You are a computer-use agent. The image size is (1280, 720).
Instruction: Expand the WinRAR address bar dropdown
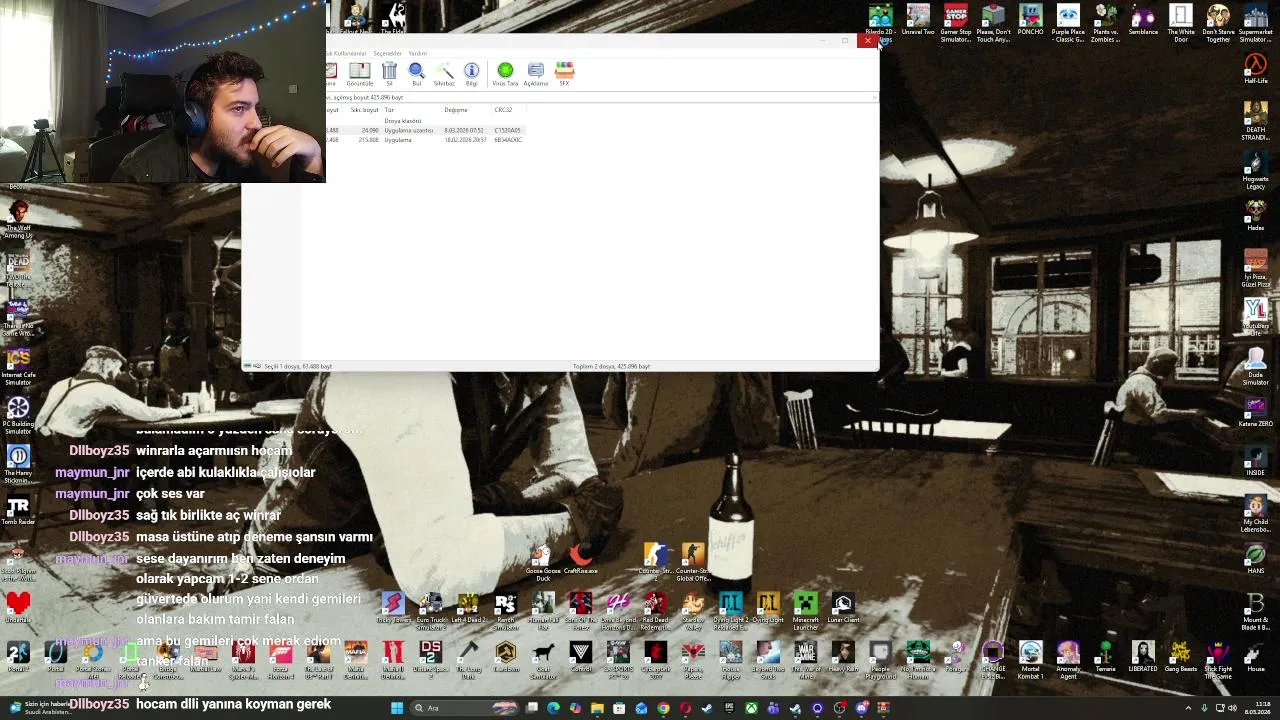coord(874,97)
